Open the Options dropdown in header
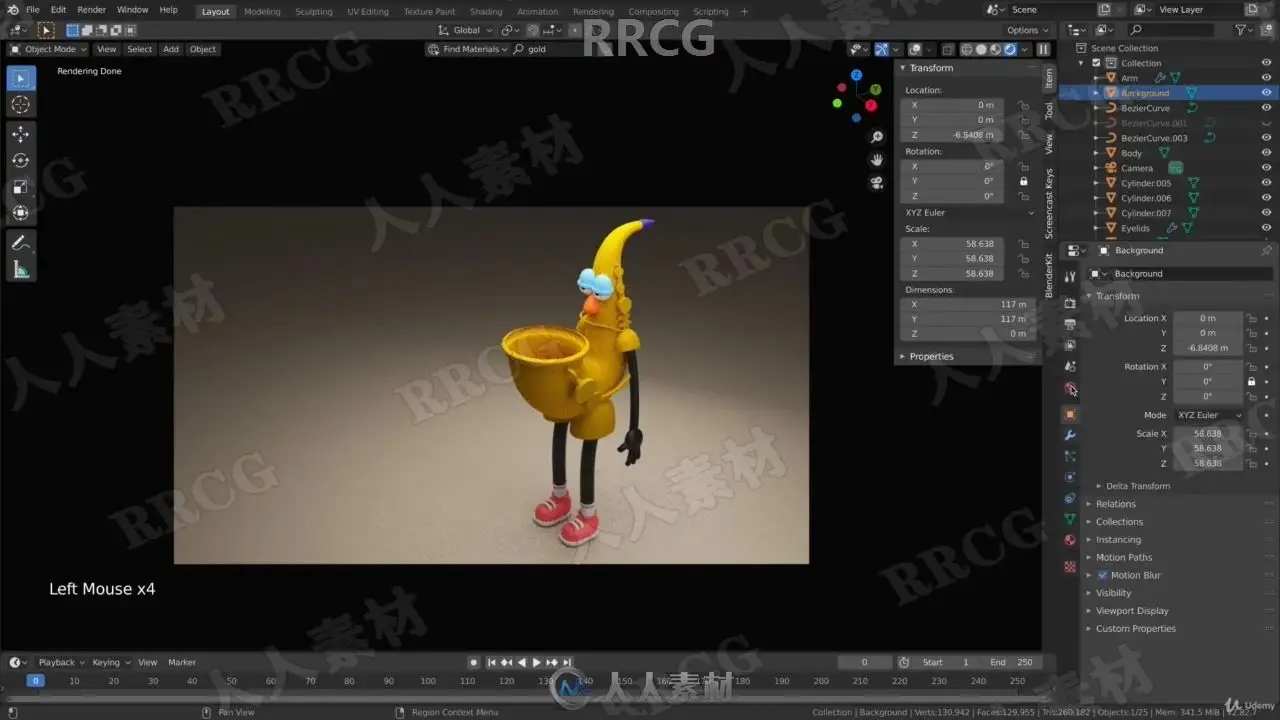Image resolution: width=1280 pixels, height=720 pixels. 1027,30
